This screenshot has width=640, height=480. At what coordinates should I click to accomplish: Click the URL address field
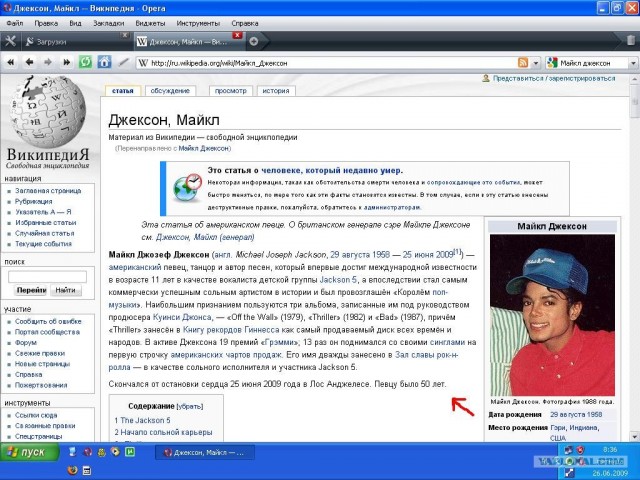(333, 63)
